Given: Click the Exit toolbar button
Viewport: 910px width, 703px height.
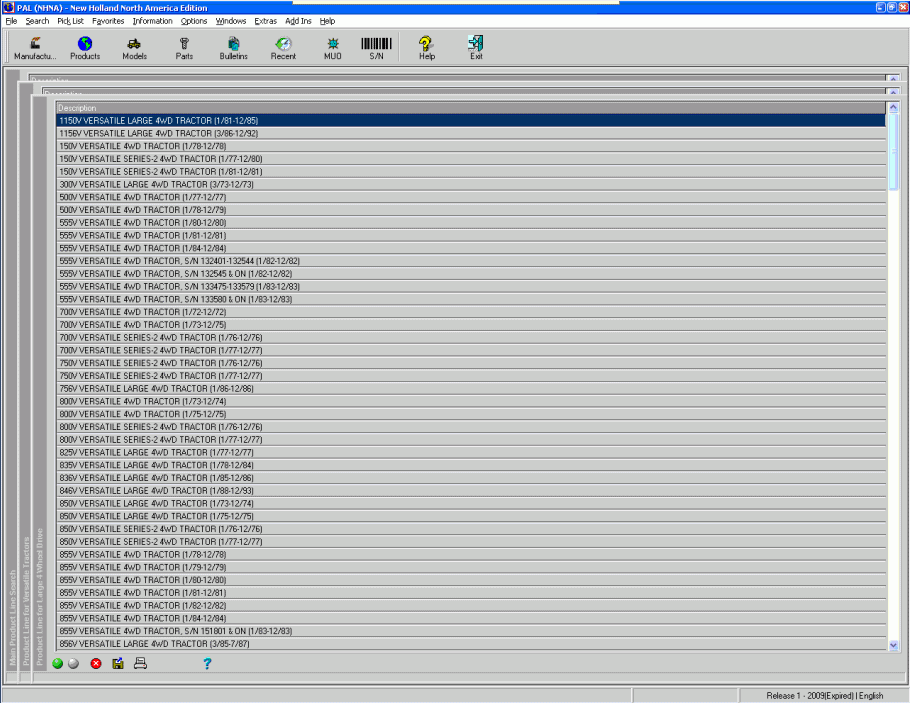Looking at the screenshot, I should (476, 47).
